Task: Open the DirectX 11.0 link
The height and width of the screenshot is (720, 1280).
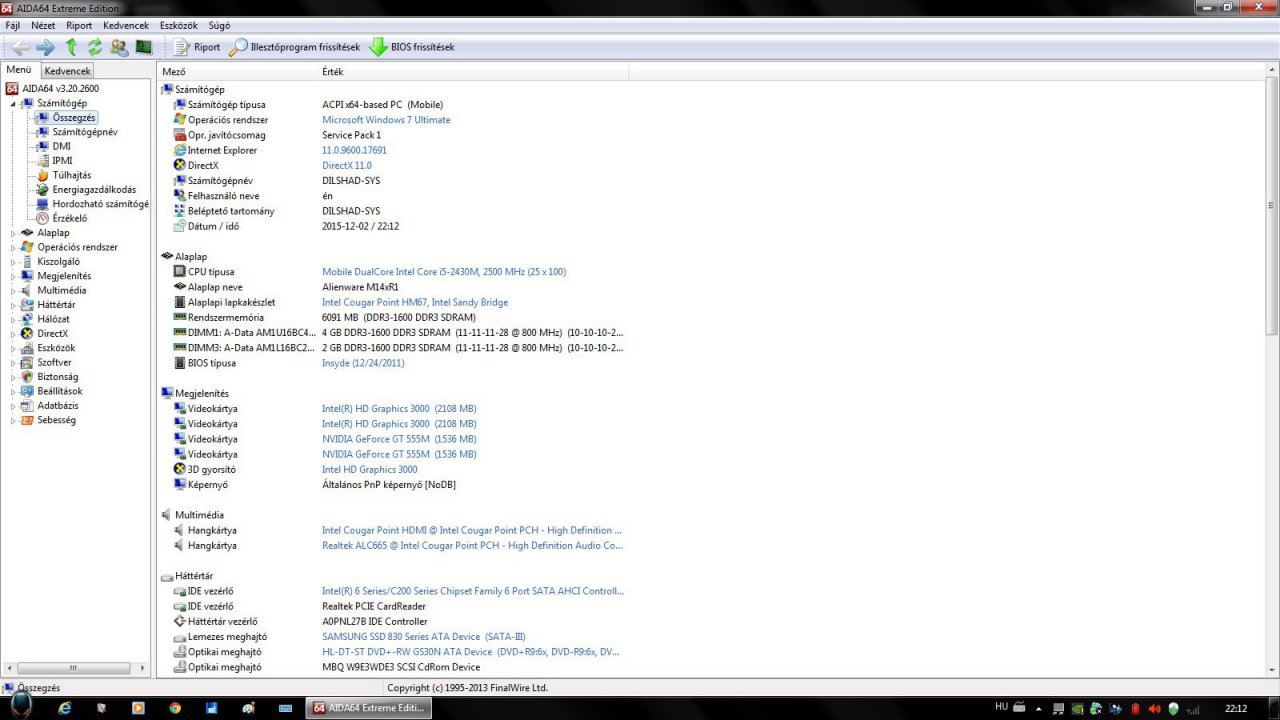Action: [346, 165]
